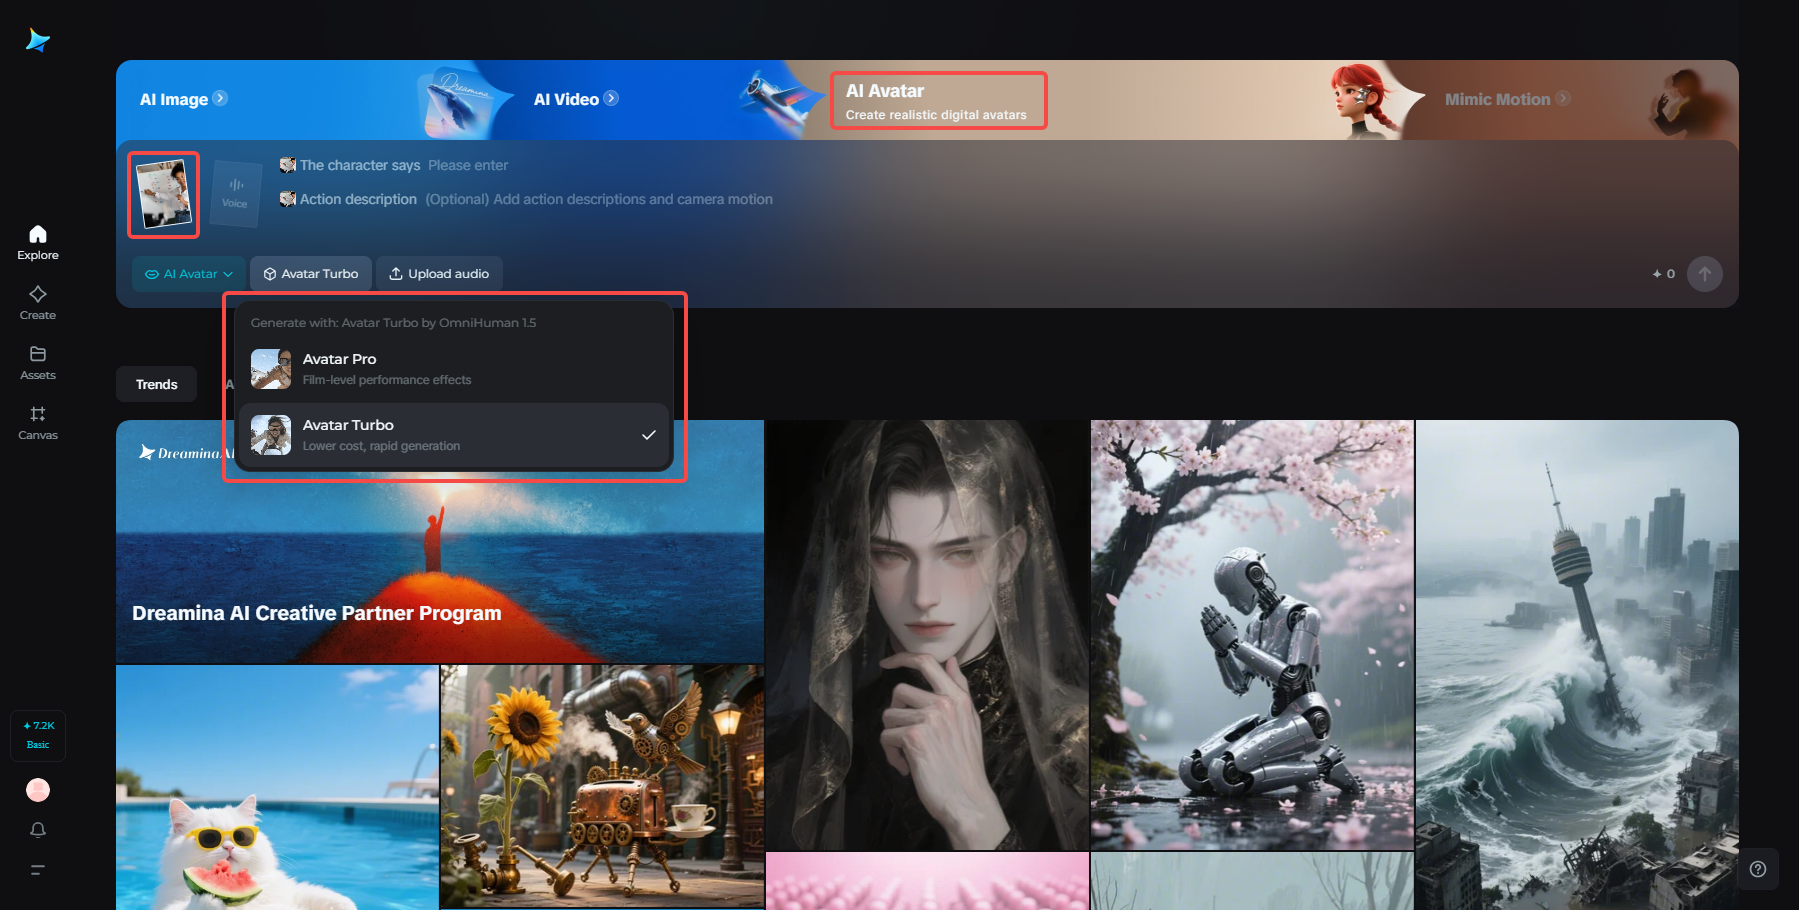Toggle the Trends filter
The height and width of the screenshot is (910, 1799).
[155, 383]
